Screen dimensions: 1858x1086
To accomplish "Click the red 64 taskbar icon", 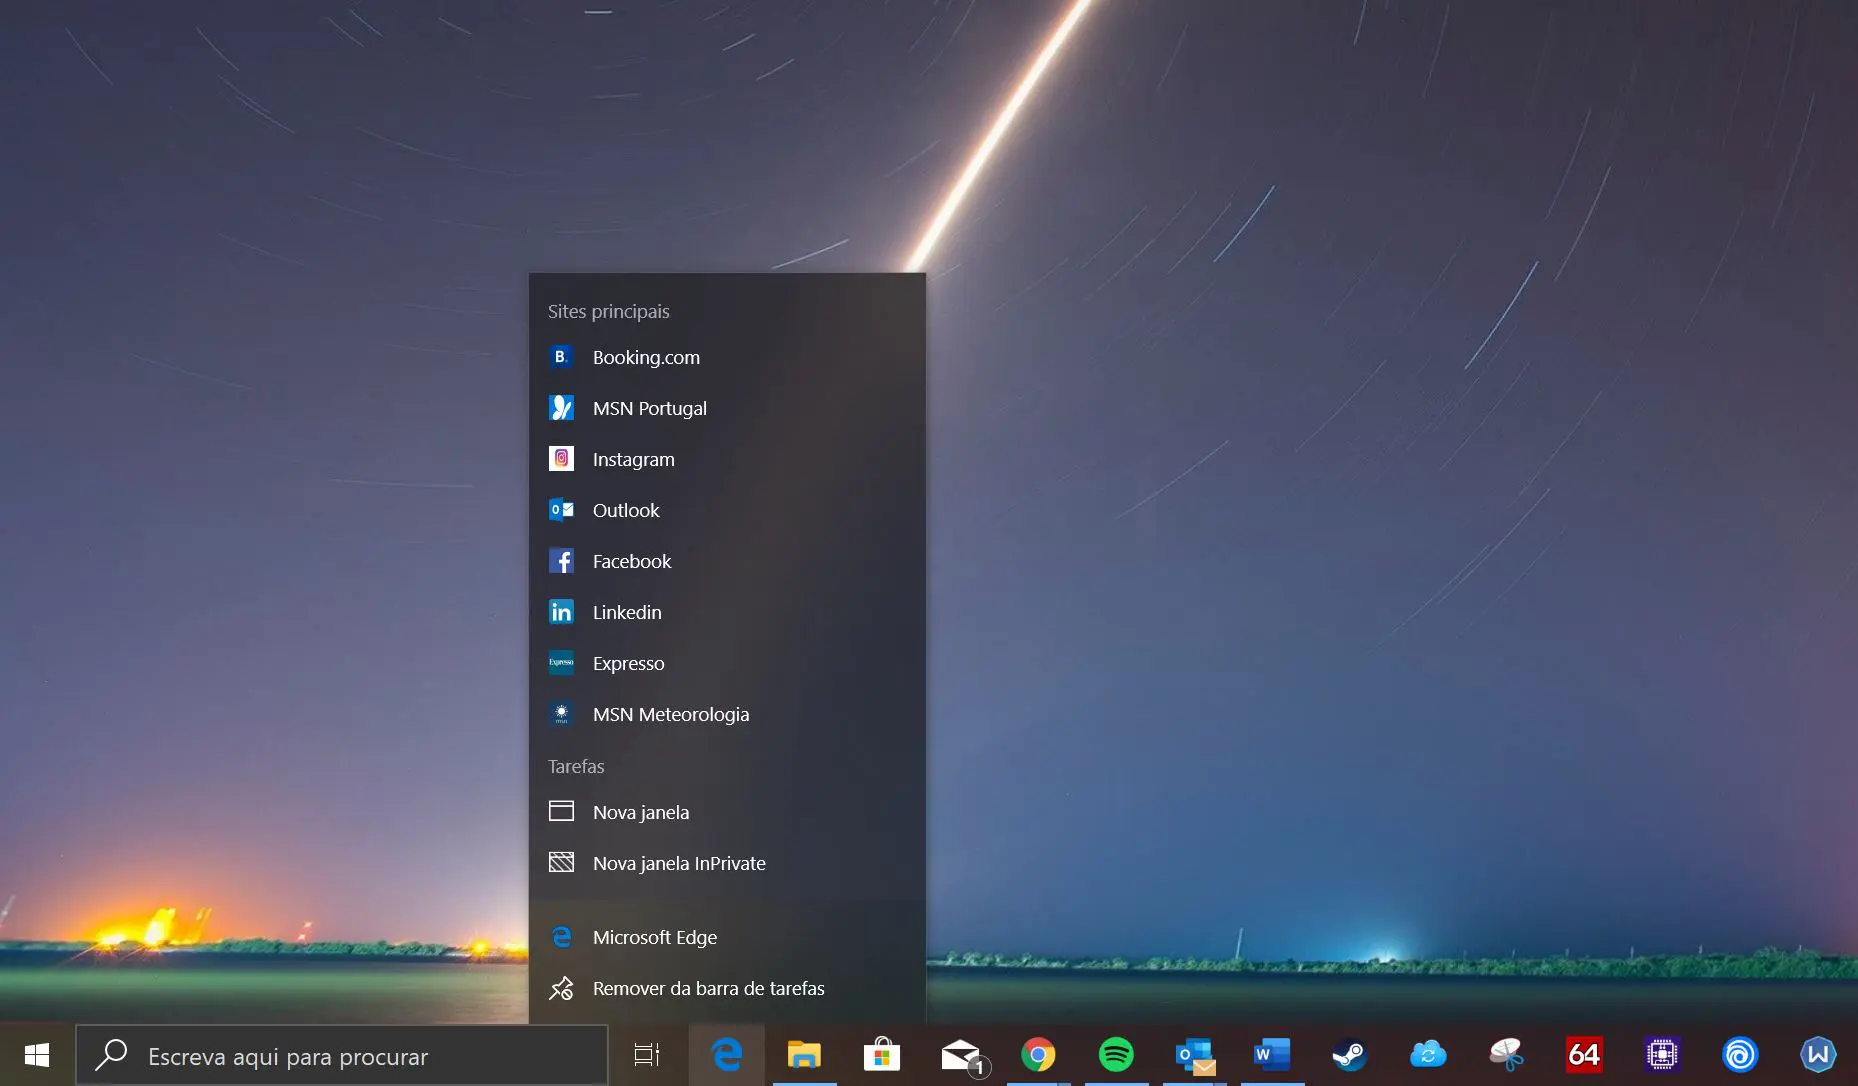I will (x=1584, y=1055).
